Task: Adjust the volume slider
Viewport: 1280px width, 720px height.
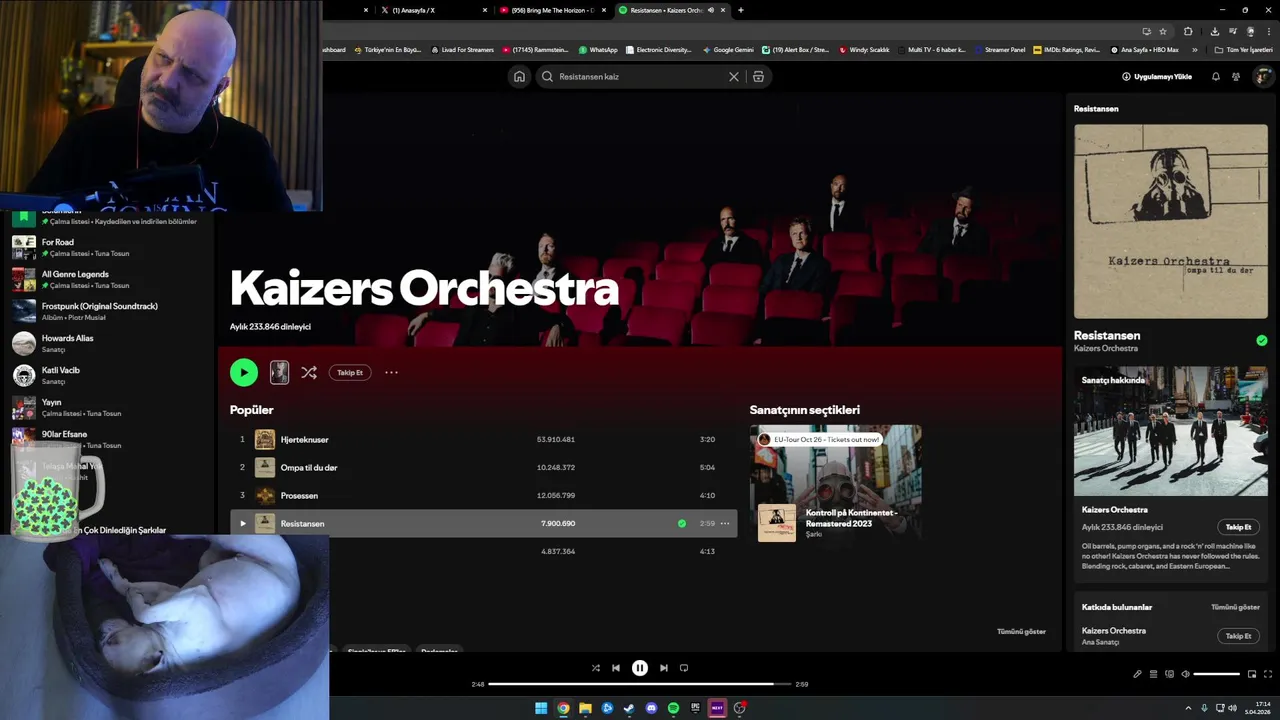Action: [1217, 674]
